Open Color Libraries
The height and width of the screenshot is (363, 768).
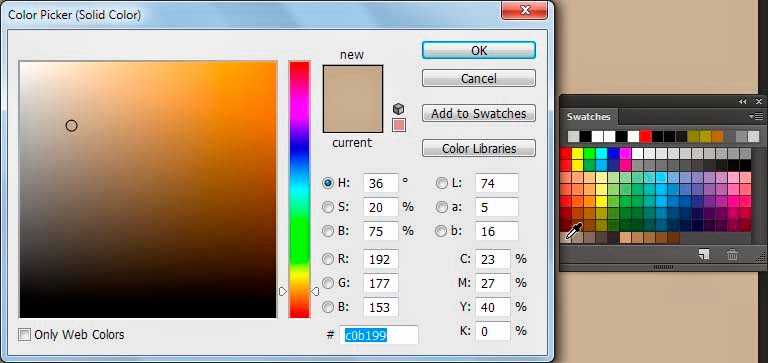[x=479, y=148]
